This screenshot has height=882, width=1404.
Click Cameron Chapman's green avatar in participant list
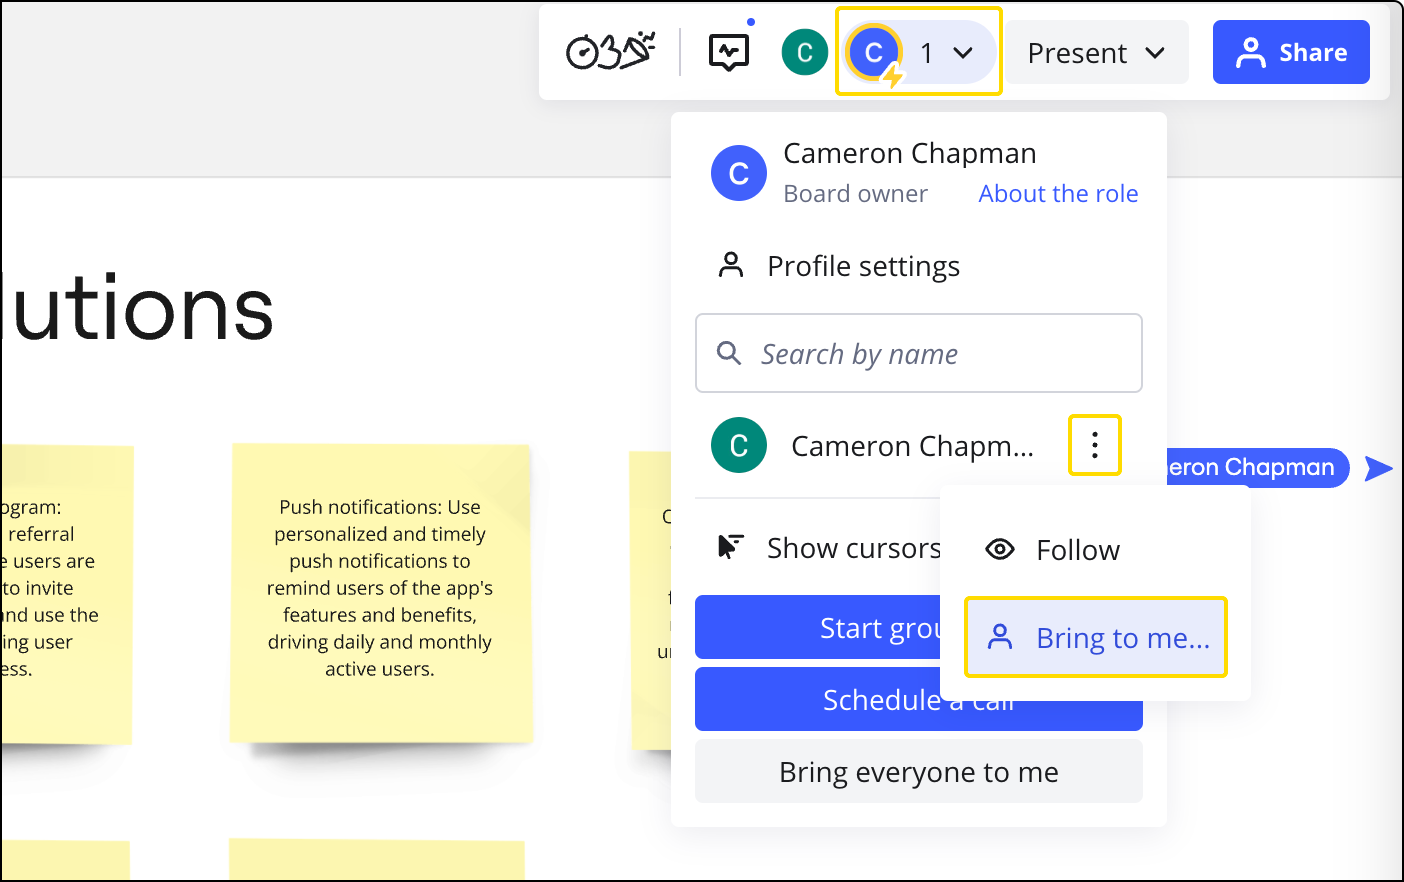click(x=739, y=446)
